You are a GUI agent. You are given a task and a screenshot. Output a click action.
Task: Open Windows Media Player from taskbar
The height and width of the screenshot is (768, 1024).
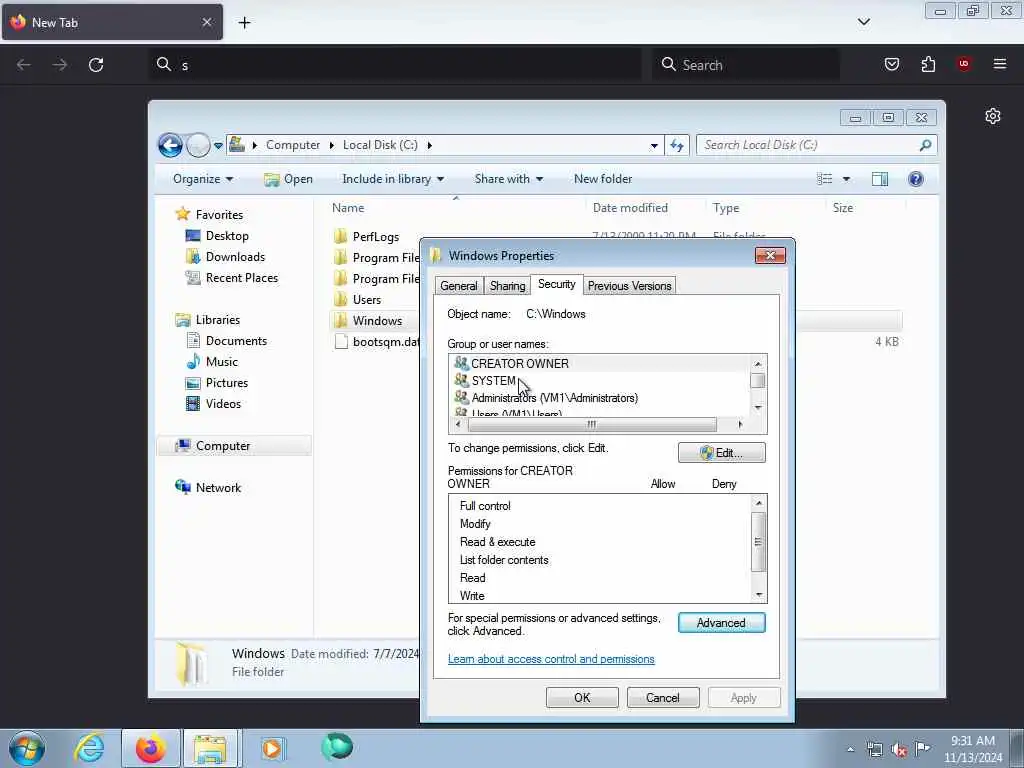272,748
